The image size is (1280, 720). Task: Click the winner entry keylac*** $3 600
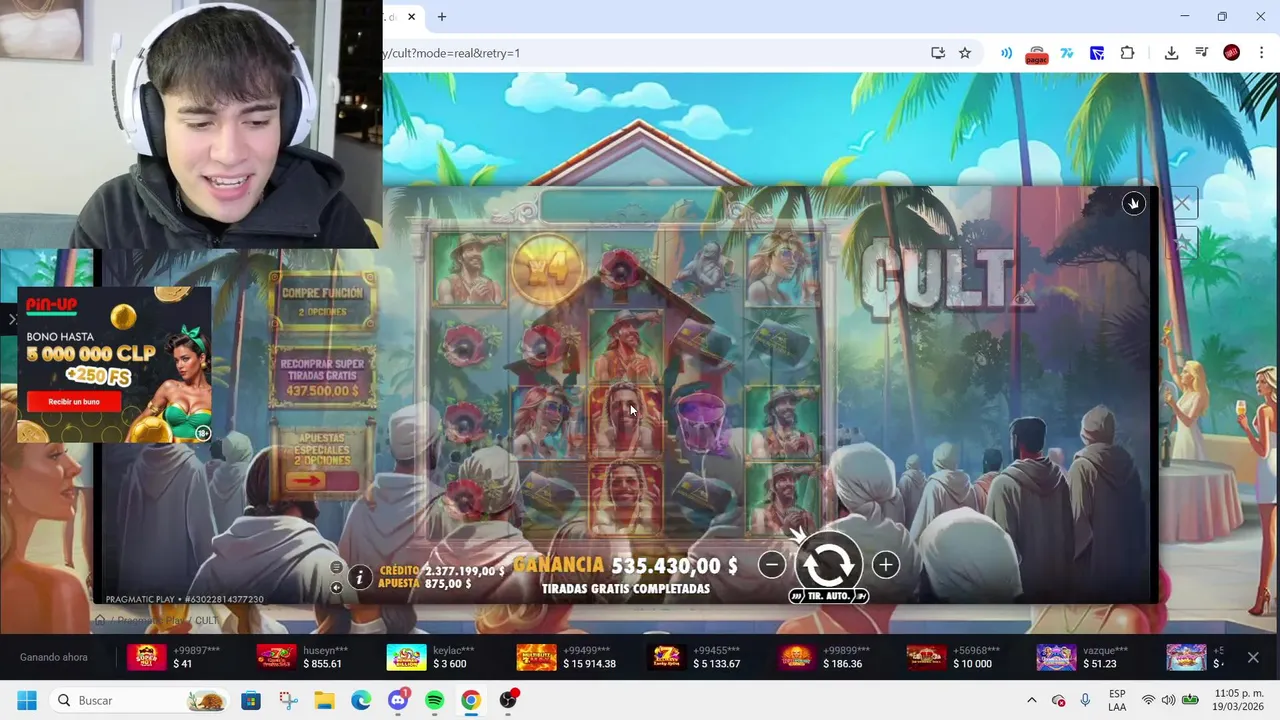click(x=431, y=657)
